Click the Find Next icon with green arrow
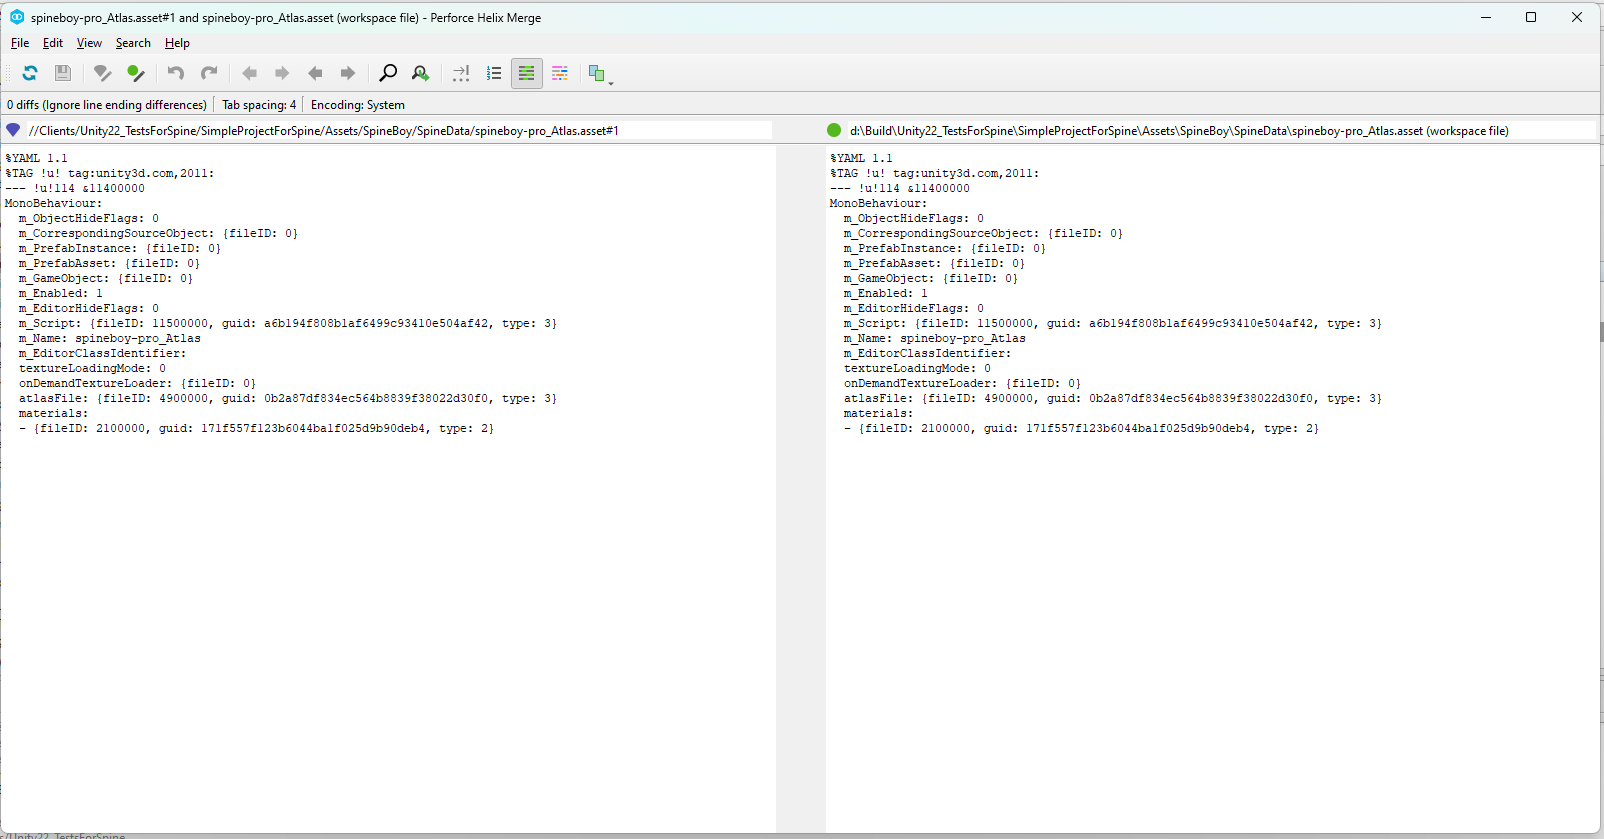This screenshot has width=1604, height=839. pos(421,73)
